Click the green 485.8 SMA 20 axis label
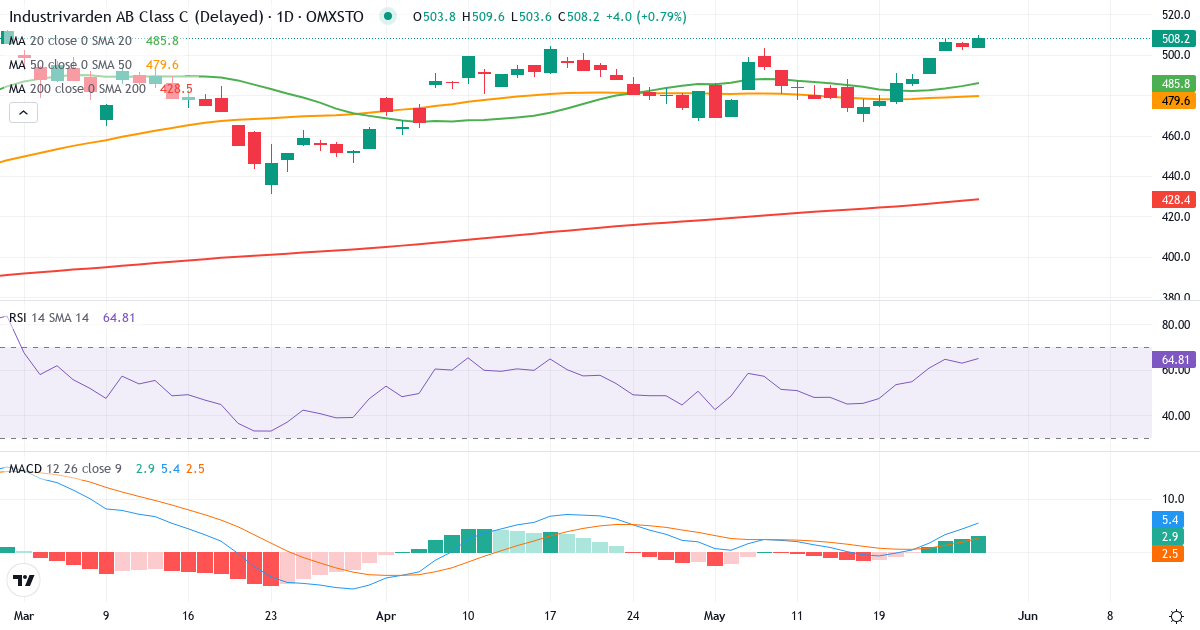The height and width of the screenshot is (630, 1200). pos(1175,84)
